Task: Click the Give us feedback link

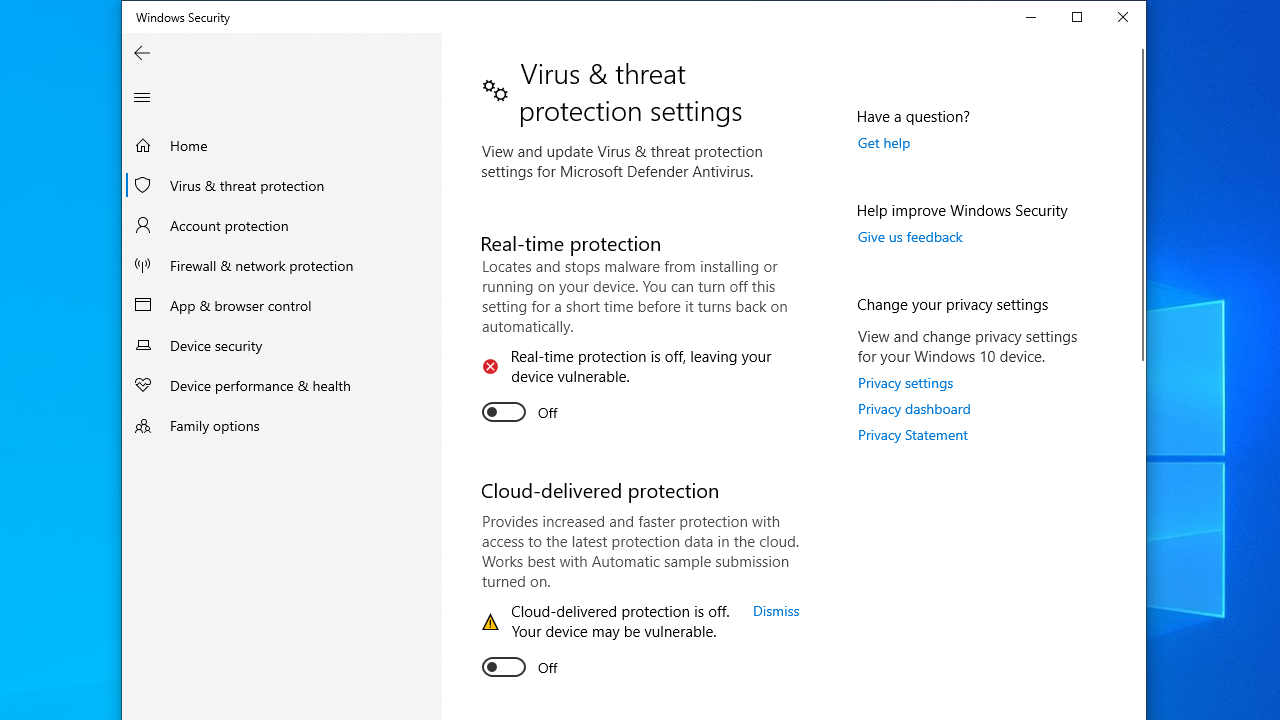Action: (x=910, y=237)
